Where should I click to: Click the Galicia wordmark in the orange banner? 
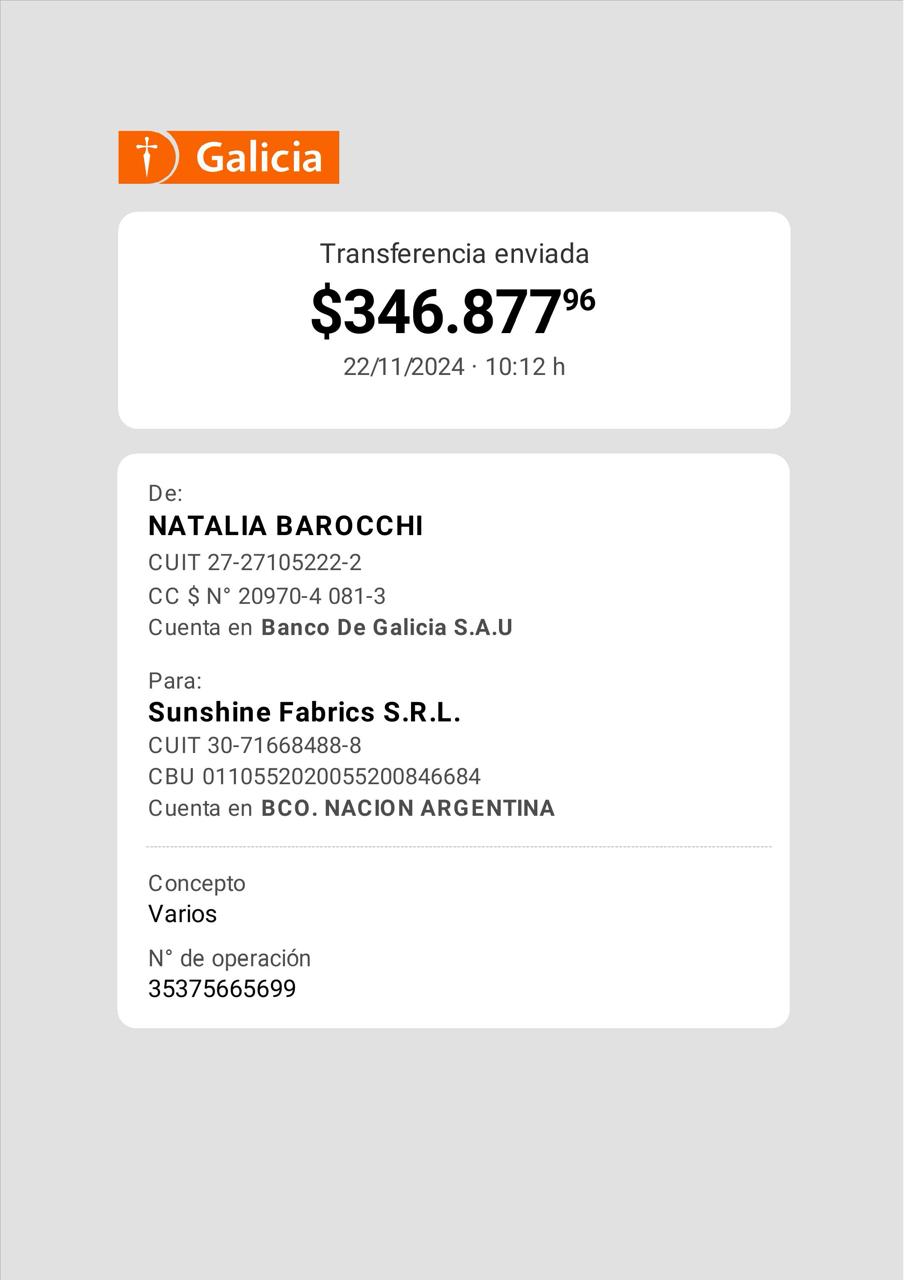(x=259, y=158)
